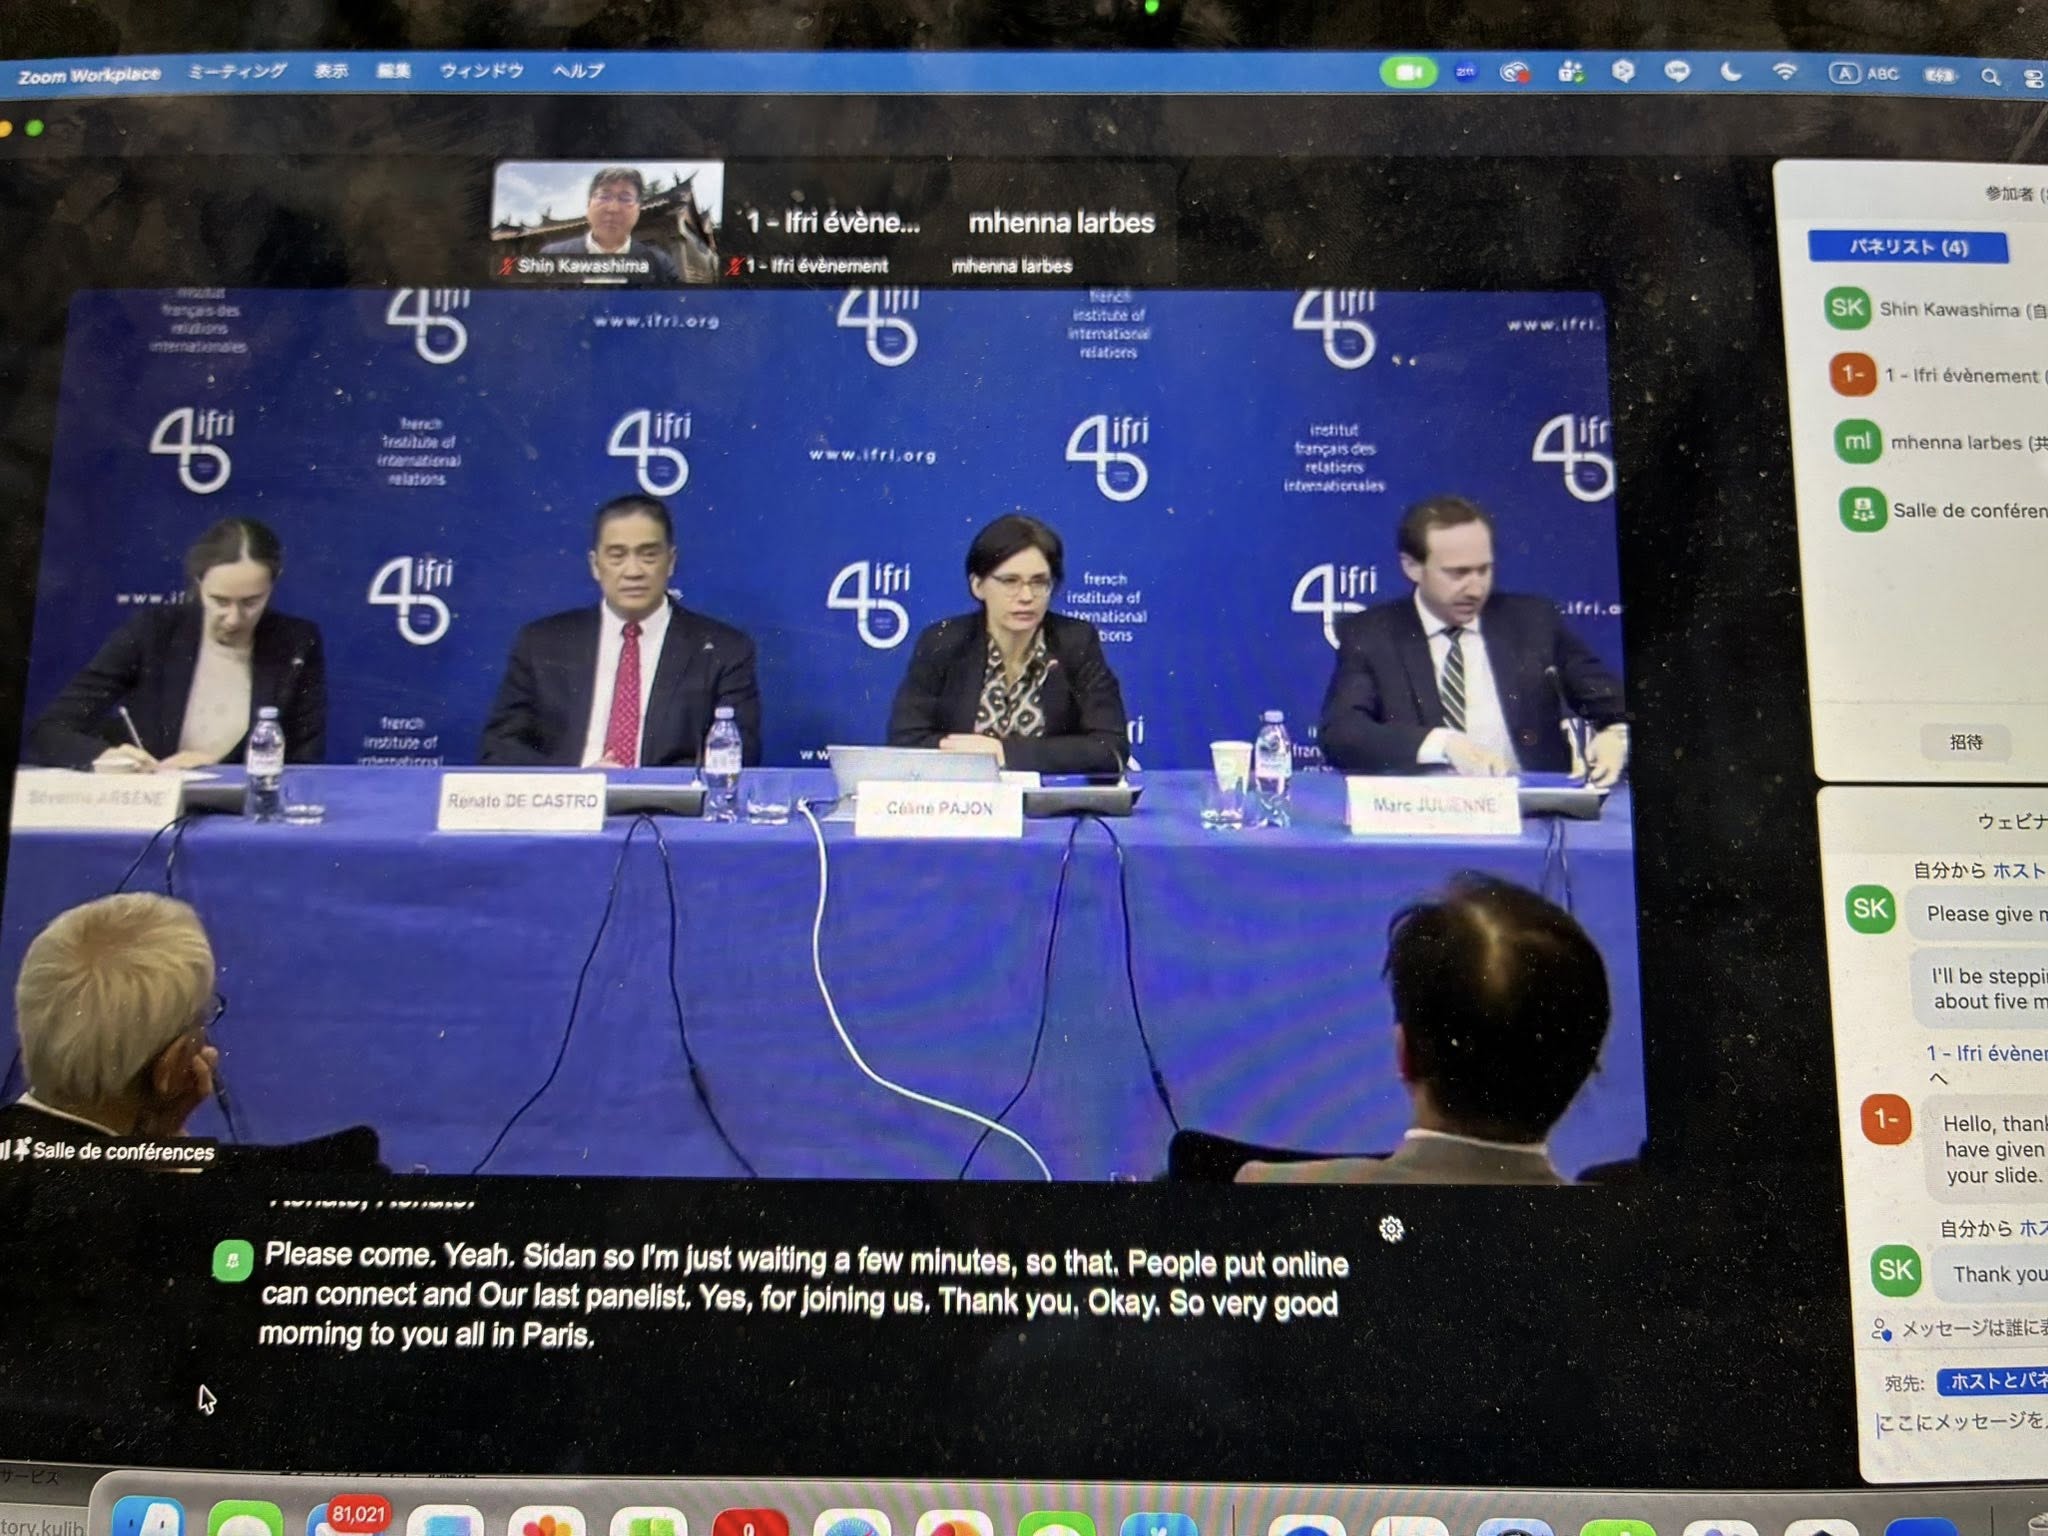
Task: Open the Wi-Fi status menu
Action: pyautogui.click(x=1784, y=72)
